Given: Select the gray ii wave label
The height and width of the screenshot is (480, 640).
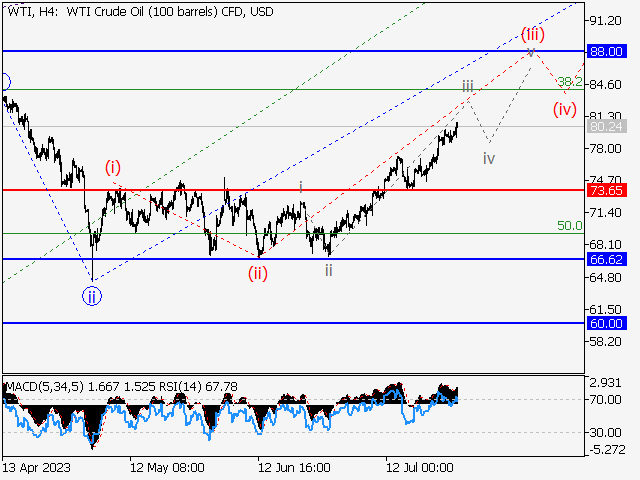Looking at the screenshot, I should point(329,270).
